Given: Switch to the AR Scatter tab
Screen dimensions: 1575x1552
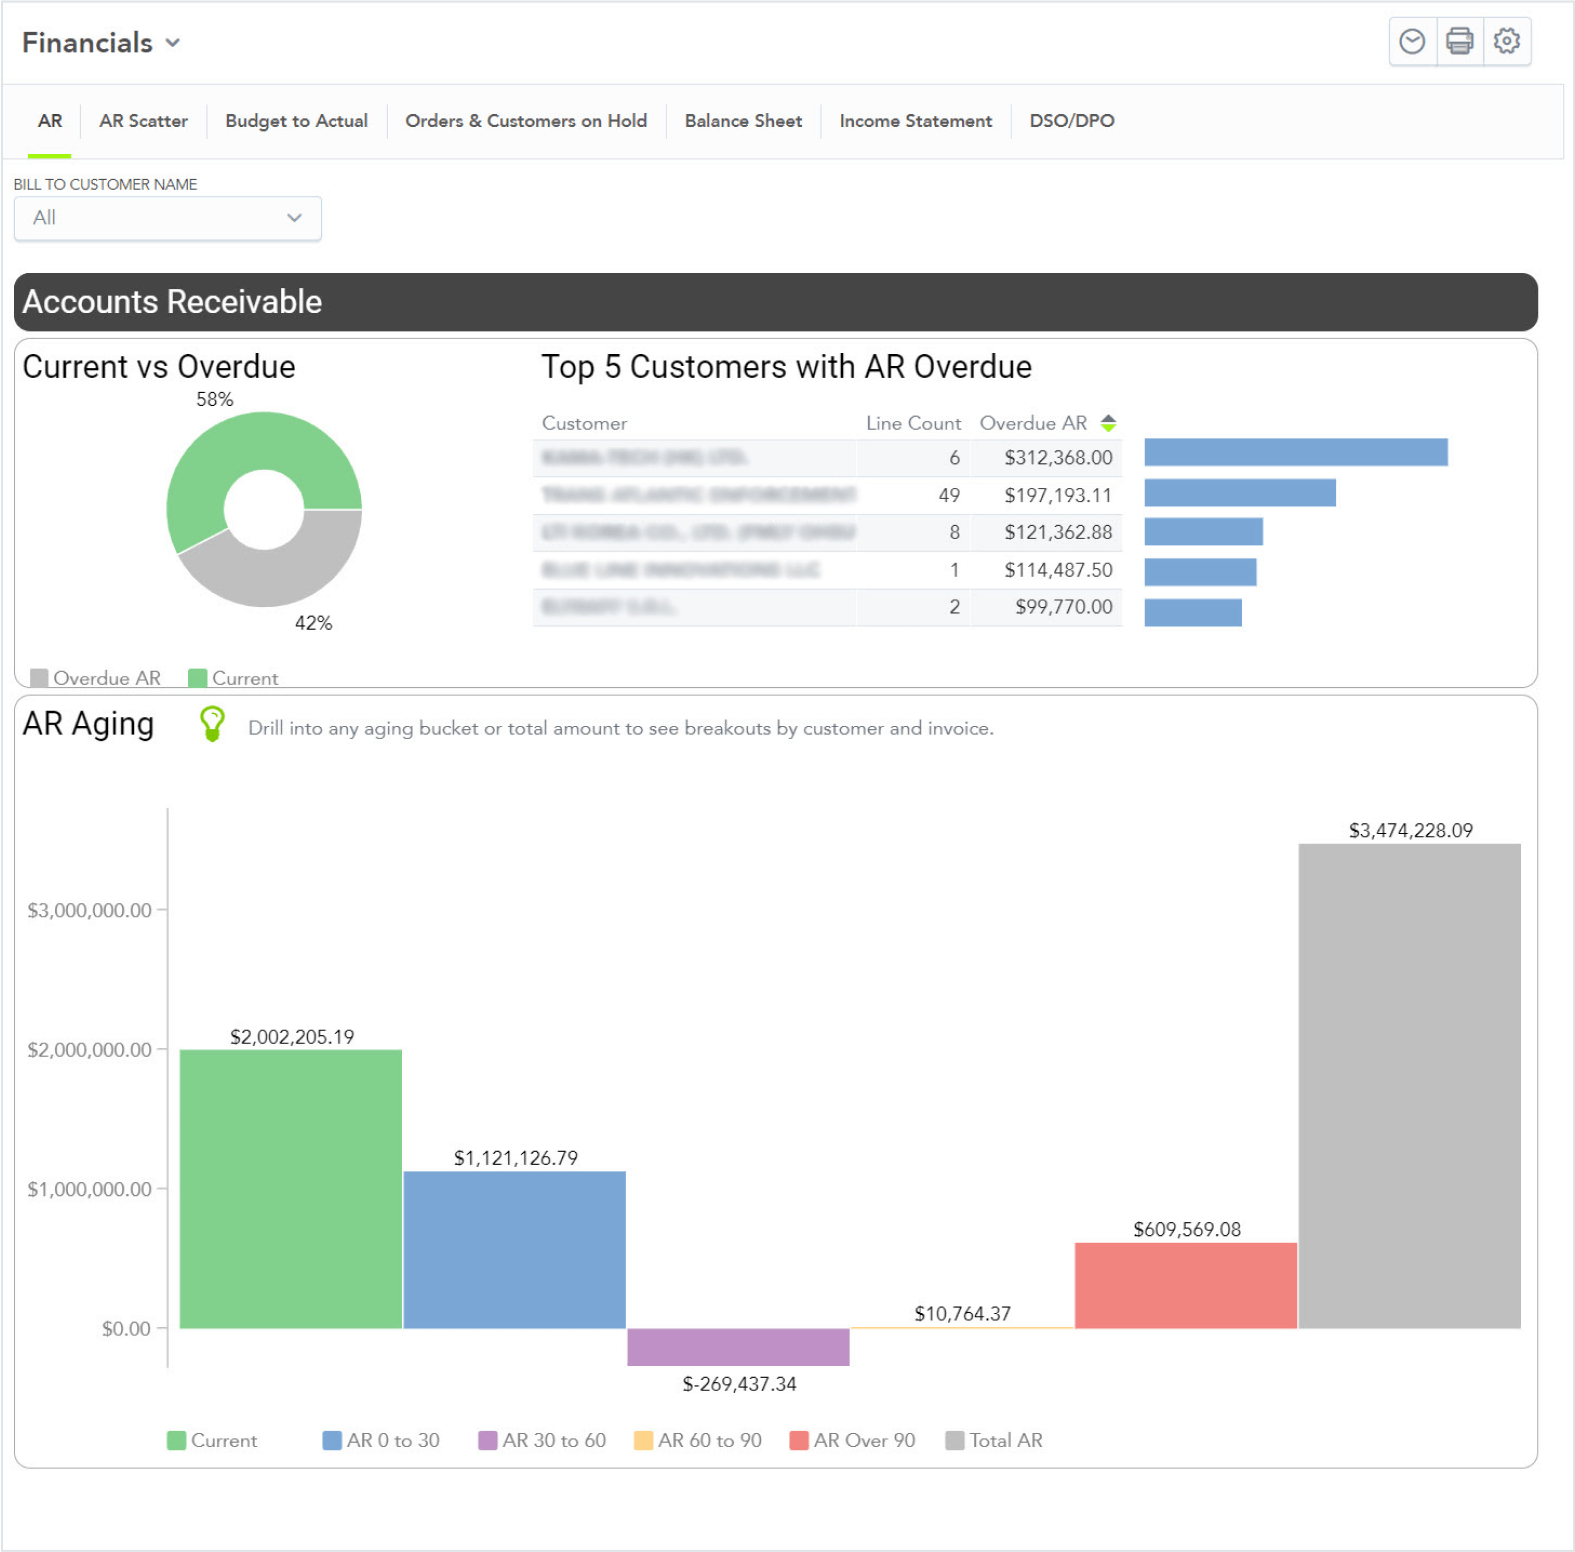Looking at the screenshot, I should pyautogui.click(x=143, y=121).
